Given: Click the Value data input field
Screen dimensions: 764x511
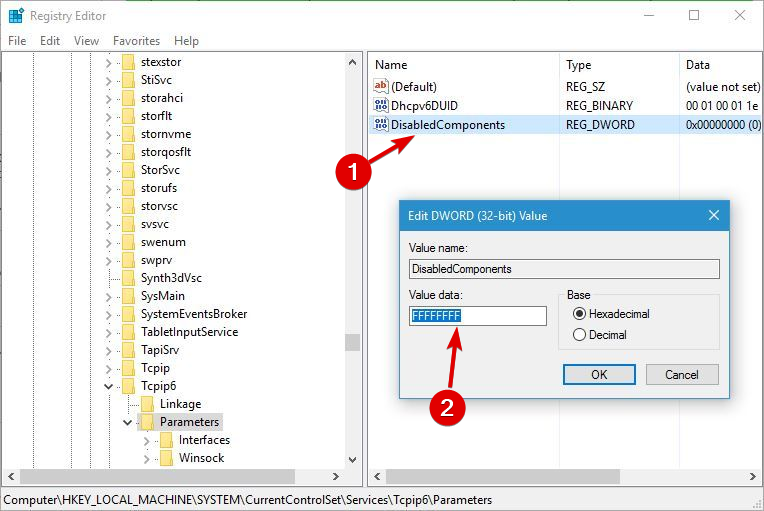Looking at the screenshot, I should click(478, 316).
